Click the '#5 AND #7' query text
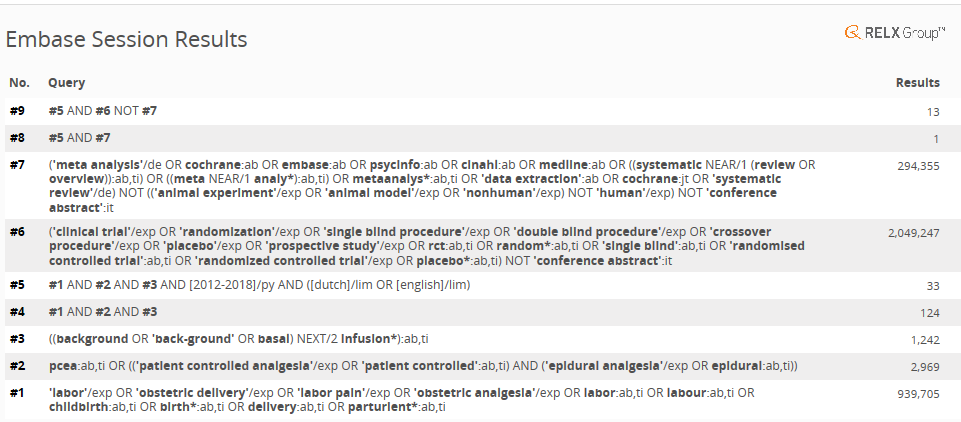961x422 pixels. [79, 138]
